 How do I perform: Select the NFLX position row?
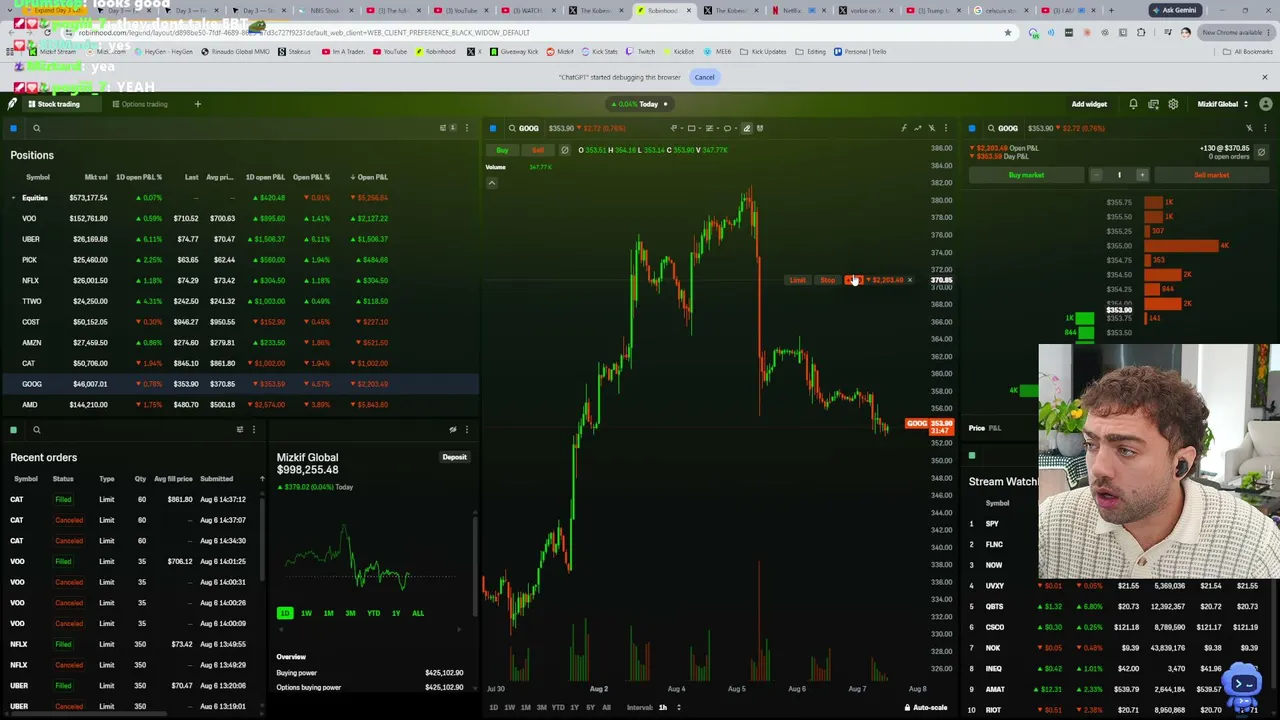240,281
